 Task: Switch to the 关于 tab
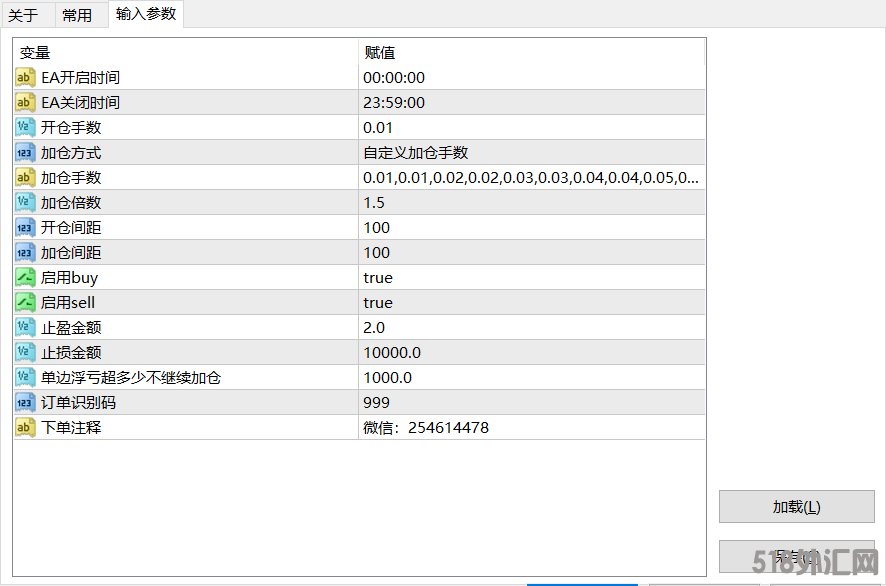tap(24, 15)
